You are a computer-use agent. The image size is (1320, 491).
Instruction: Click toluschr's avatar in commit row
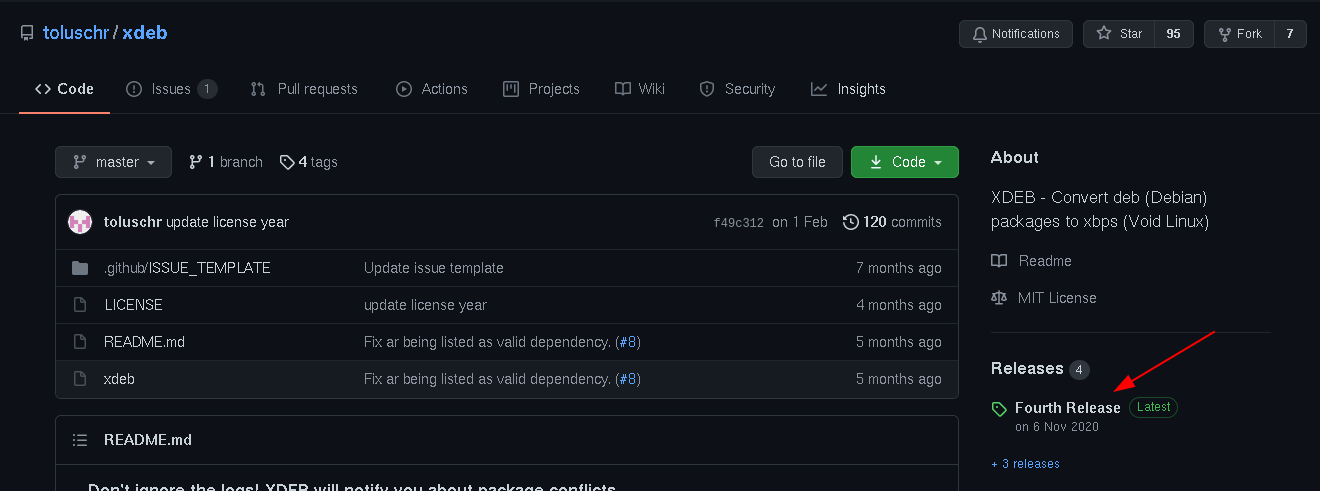(80, 222)
